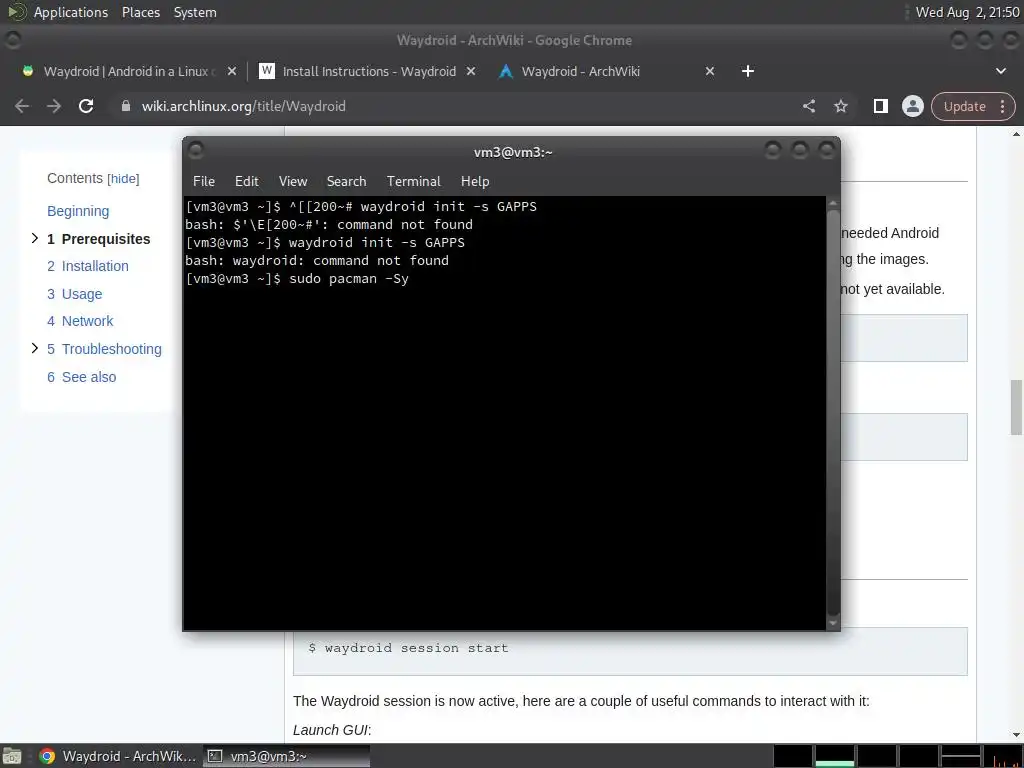Go to Troubleshooting section
Screen dimensions: 1024x768
point(104,349)
